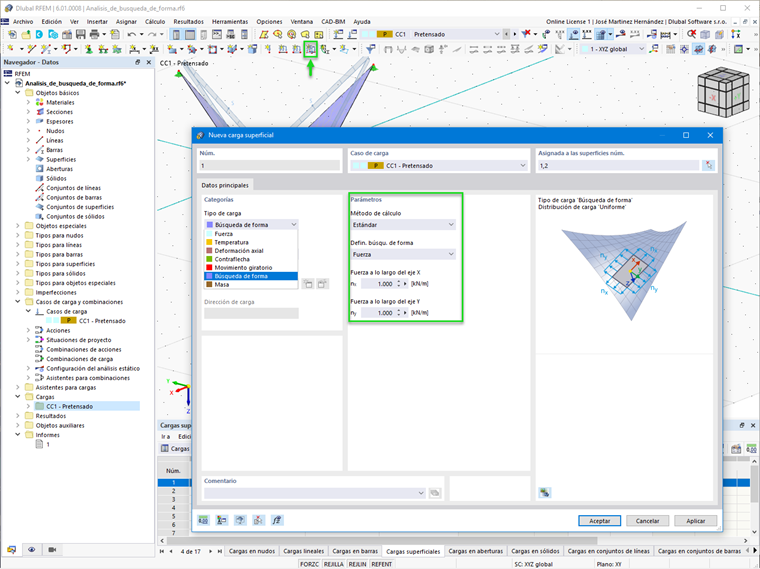Click the cancel-filter funnel icon with red X
Image resolution: width=760 pixels, height=569 pixels.
click(526, 34)
